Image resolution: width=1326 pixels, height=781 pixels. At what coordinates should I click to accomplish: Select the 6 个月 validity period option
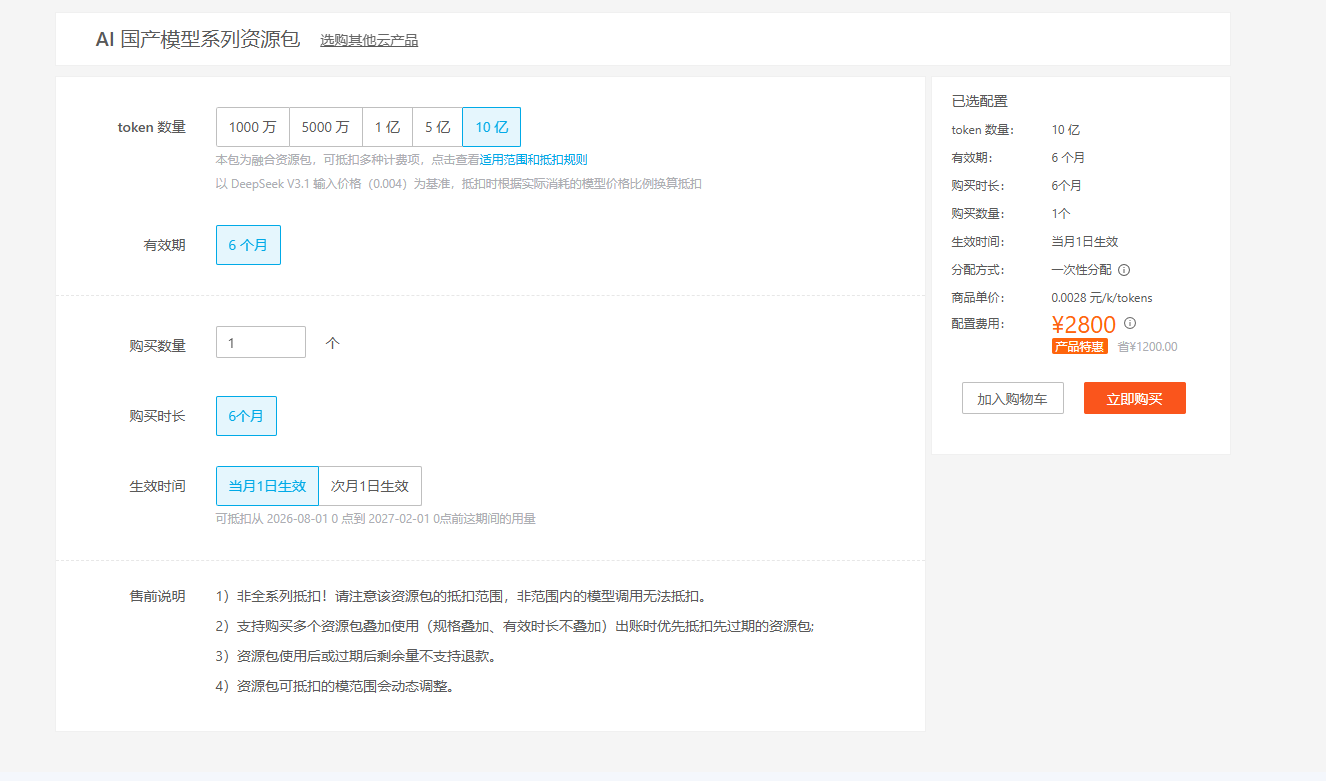pos(249,245)
